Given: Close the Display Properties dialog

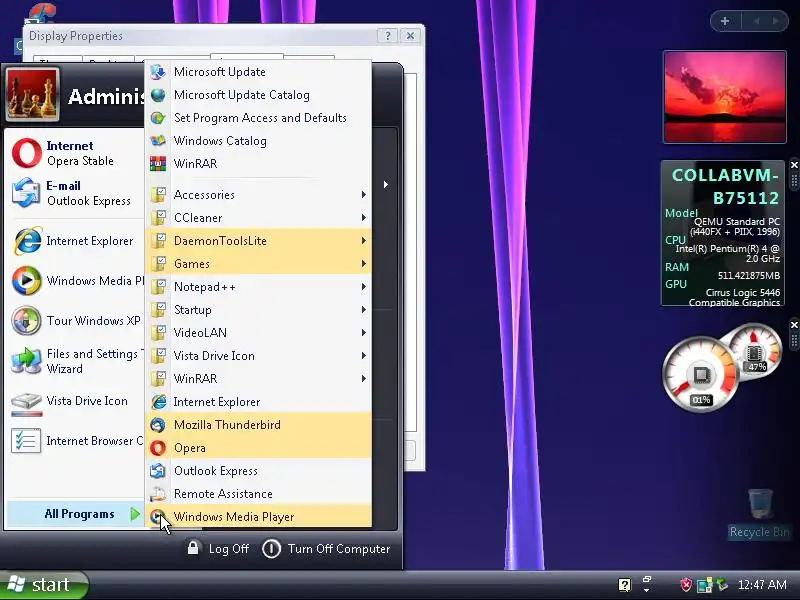Looking at the screenshot, I should [410, 36].
